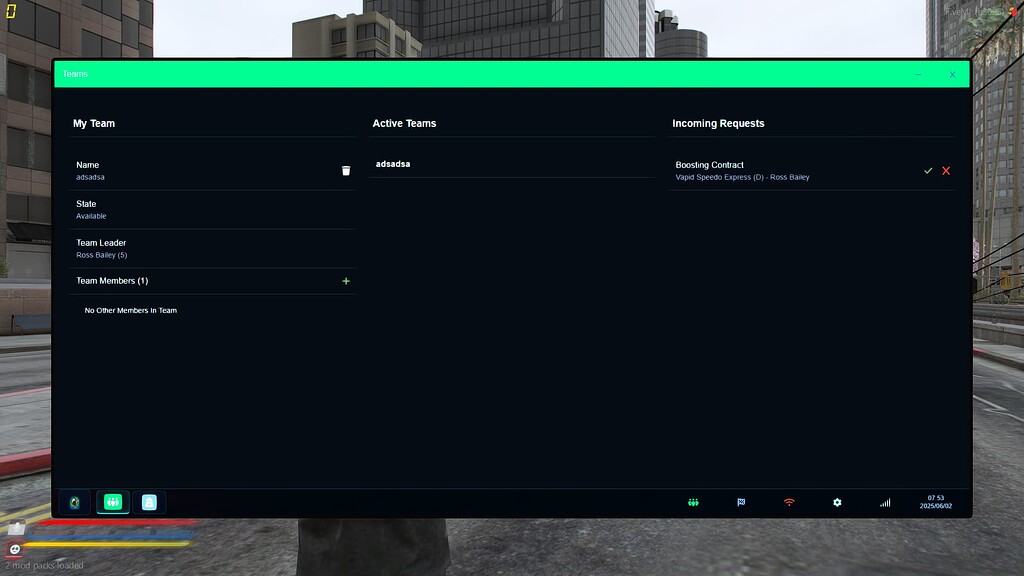Click the blue flag icon in tray
The image size is (1024, 576).
point(741,502)
